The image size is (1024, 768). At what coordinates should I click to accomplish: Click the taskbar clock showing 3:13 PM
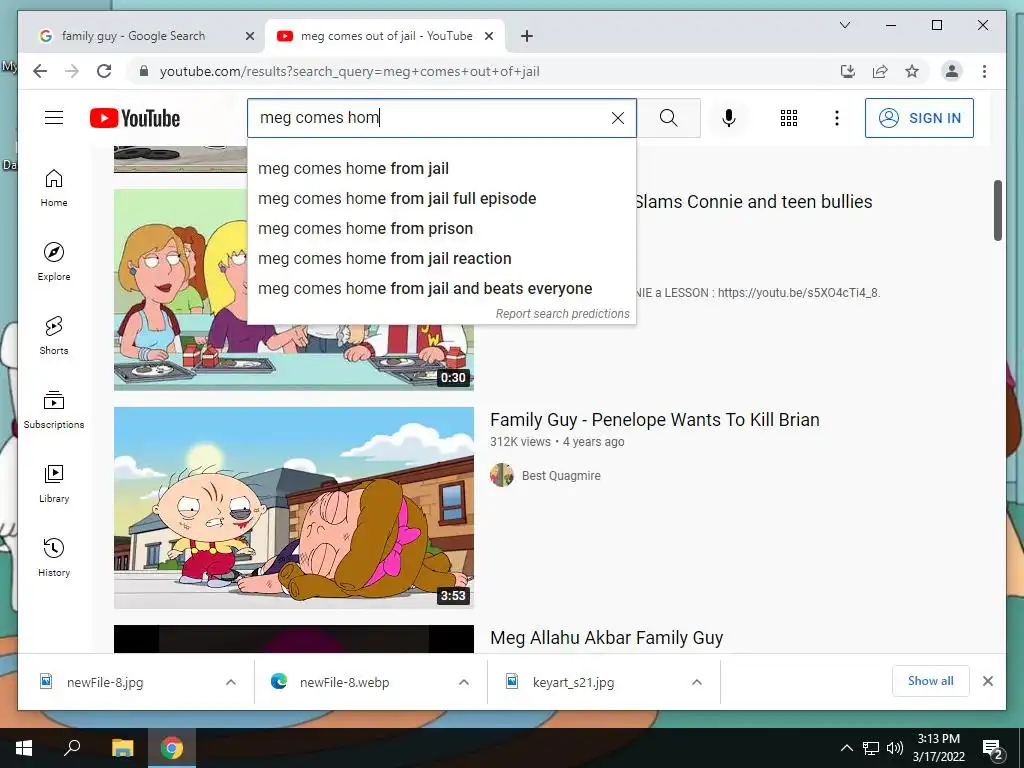tap(938, 748)
